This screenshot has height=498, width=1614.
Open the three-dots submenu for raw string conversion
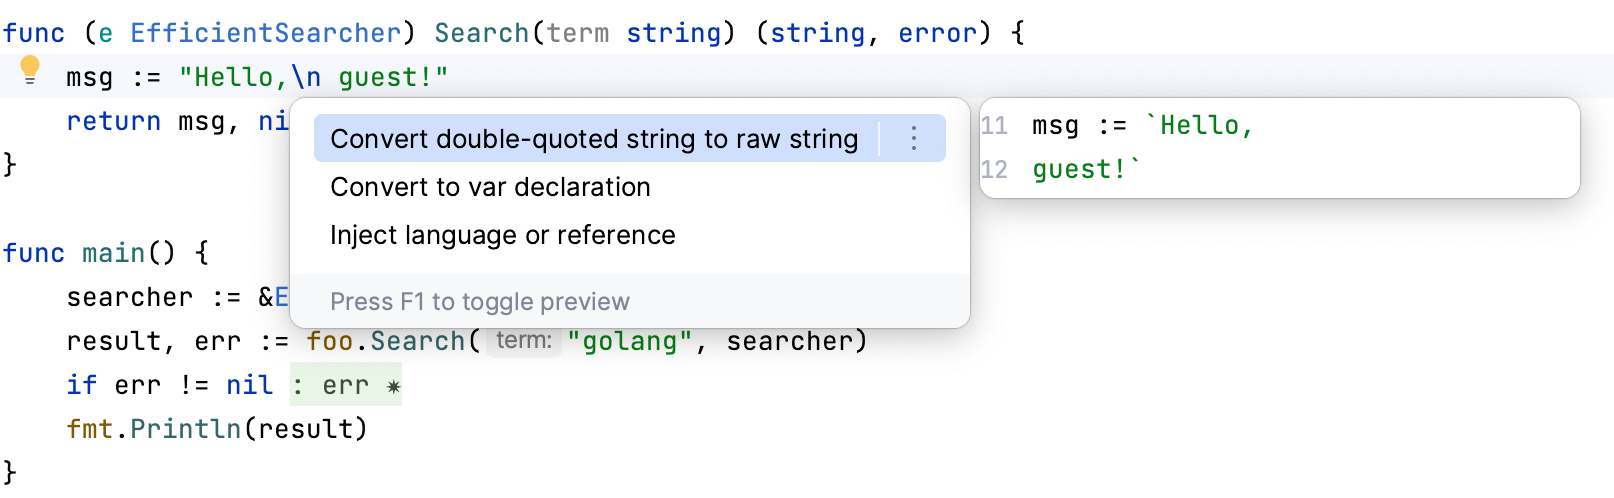point(913,138)
